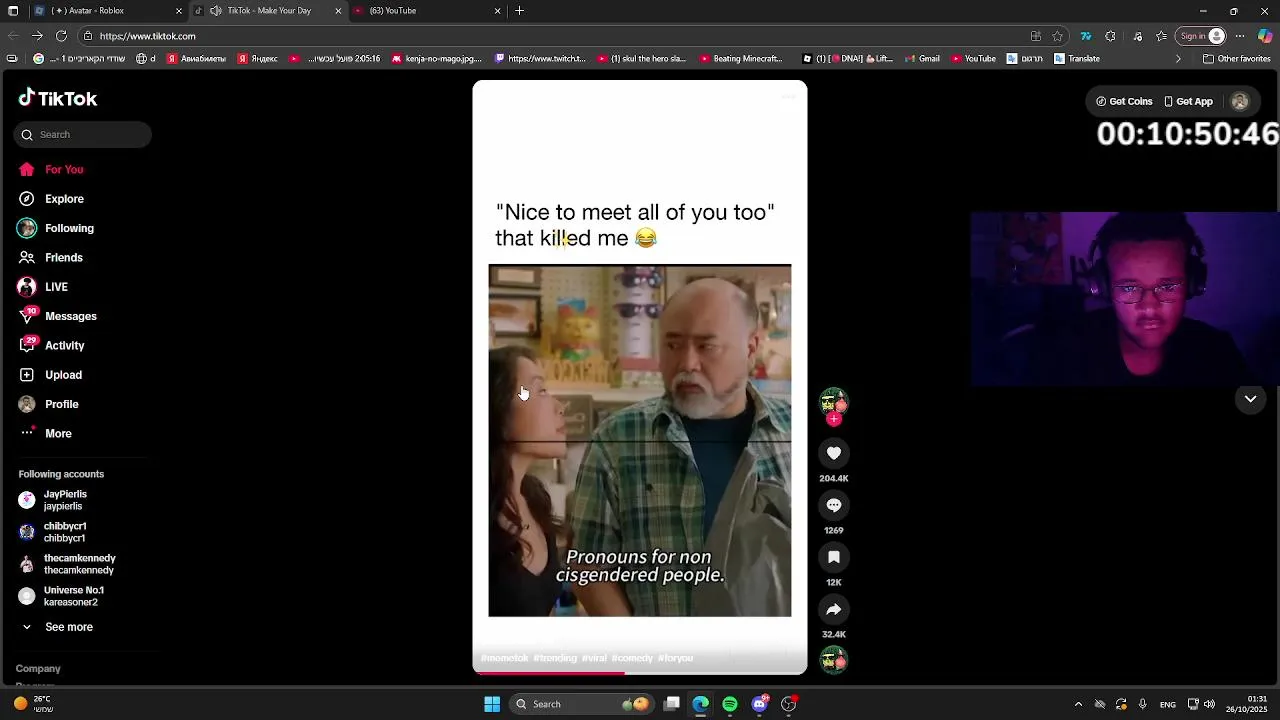Open the Beating Minecraft bookmark

pos(741,59)
